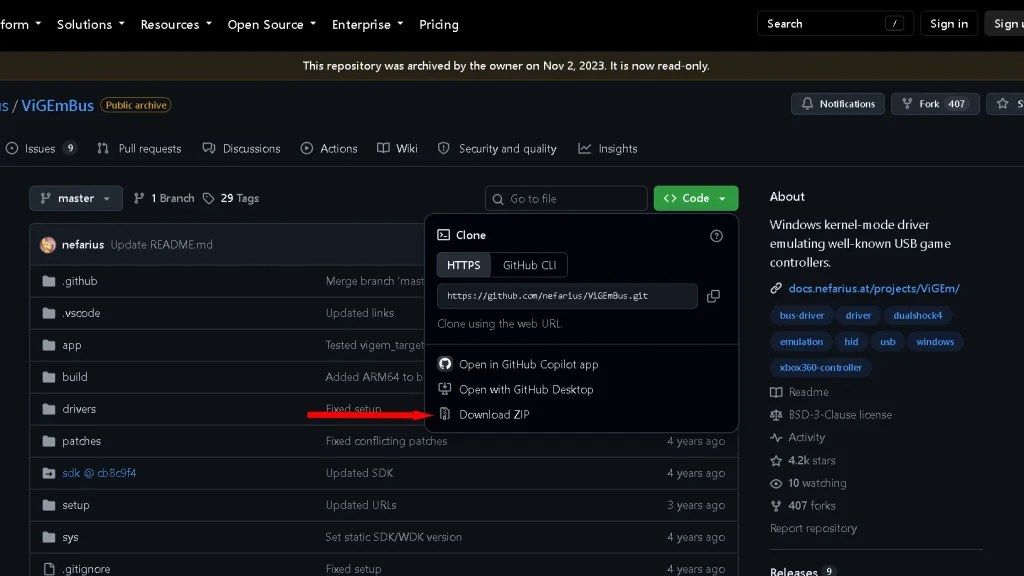This screenshot has width=1024, height=576.
Task: Click the .vscode folder icon
Action: [x=48, y=313]
